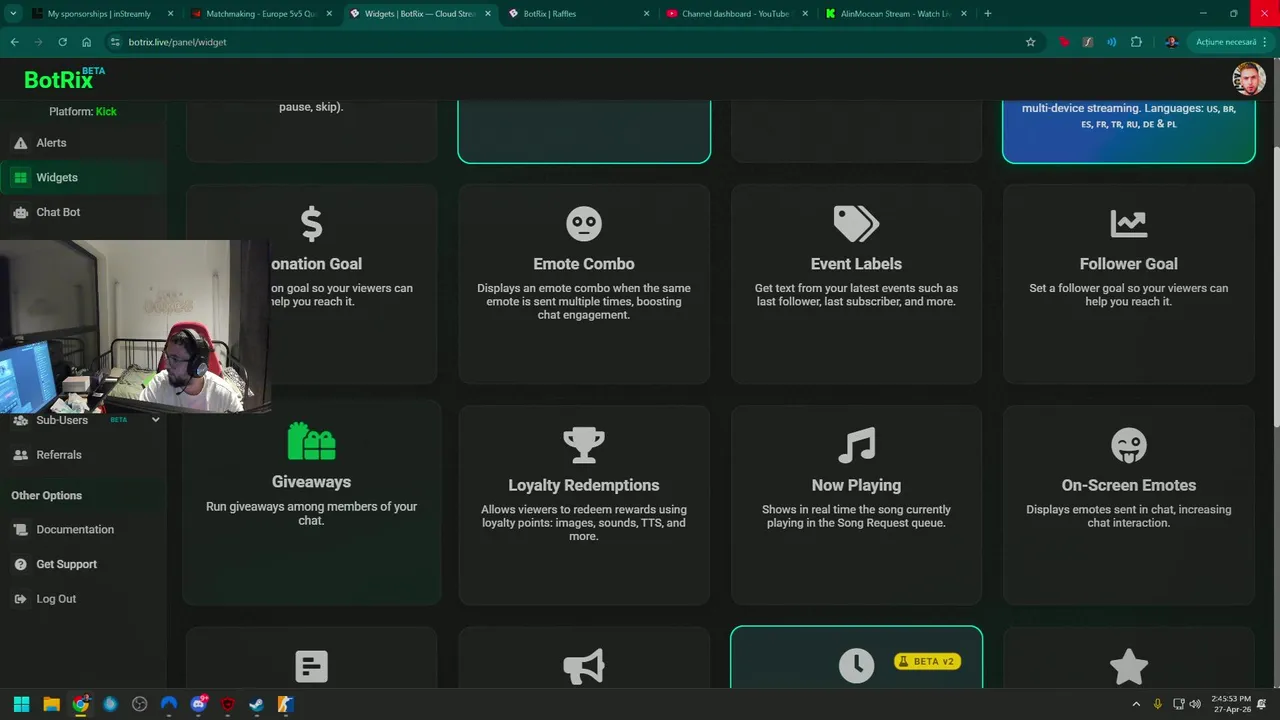
Task: Click the Log Out icon
Action: click(x=20, y=599)
